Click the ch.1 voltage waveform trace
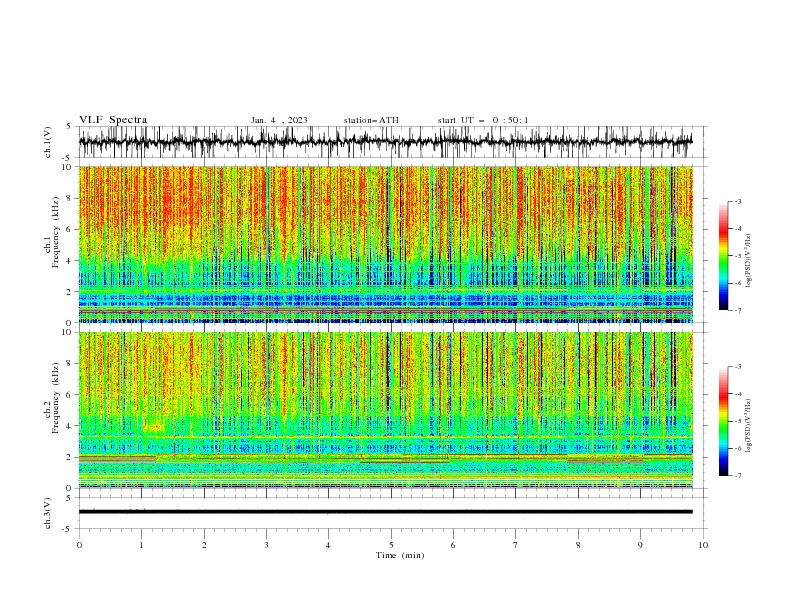The image size is (792, 612). (385, 141)
